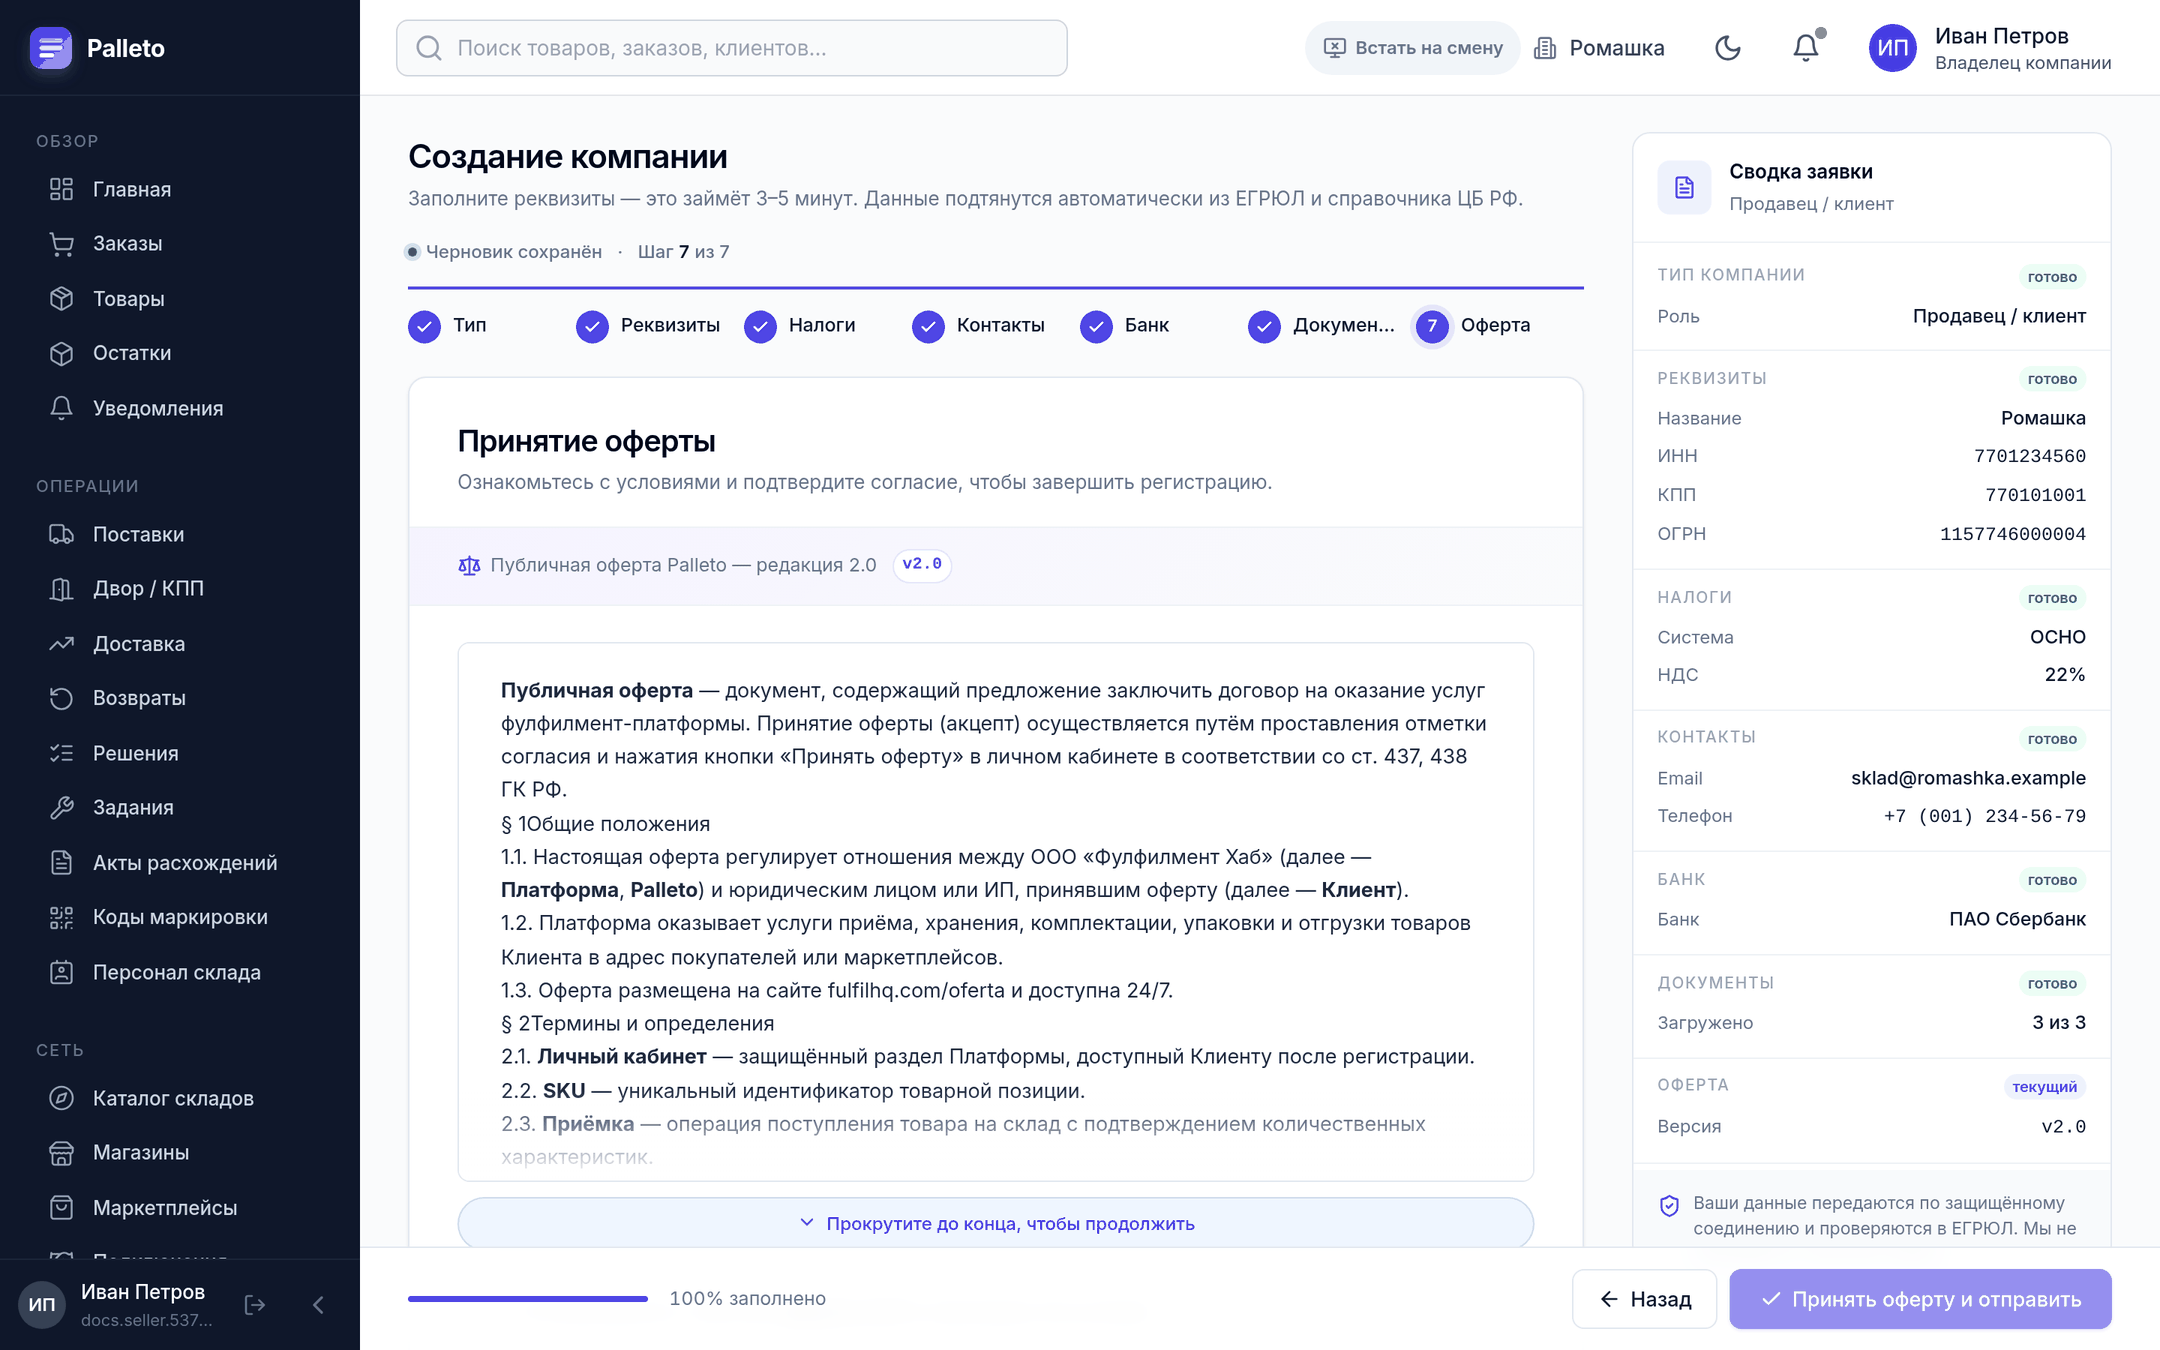Open Главная dashboard icon in sidebar
Image resolution: width=2160 pixels, height=1350 pixels.
coord(62,189)
